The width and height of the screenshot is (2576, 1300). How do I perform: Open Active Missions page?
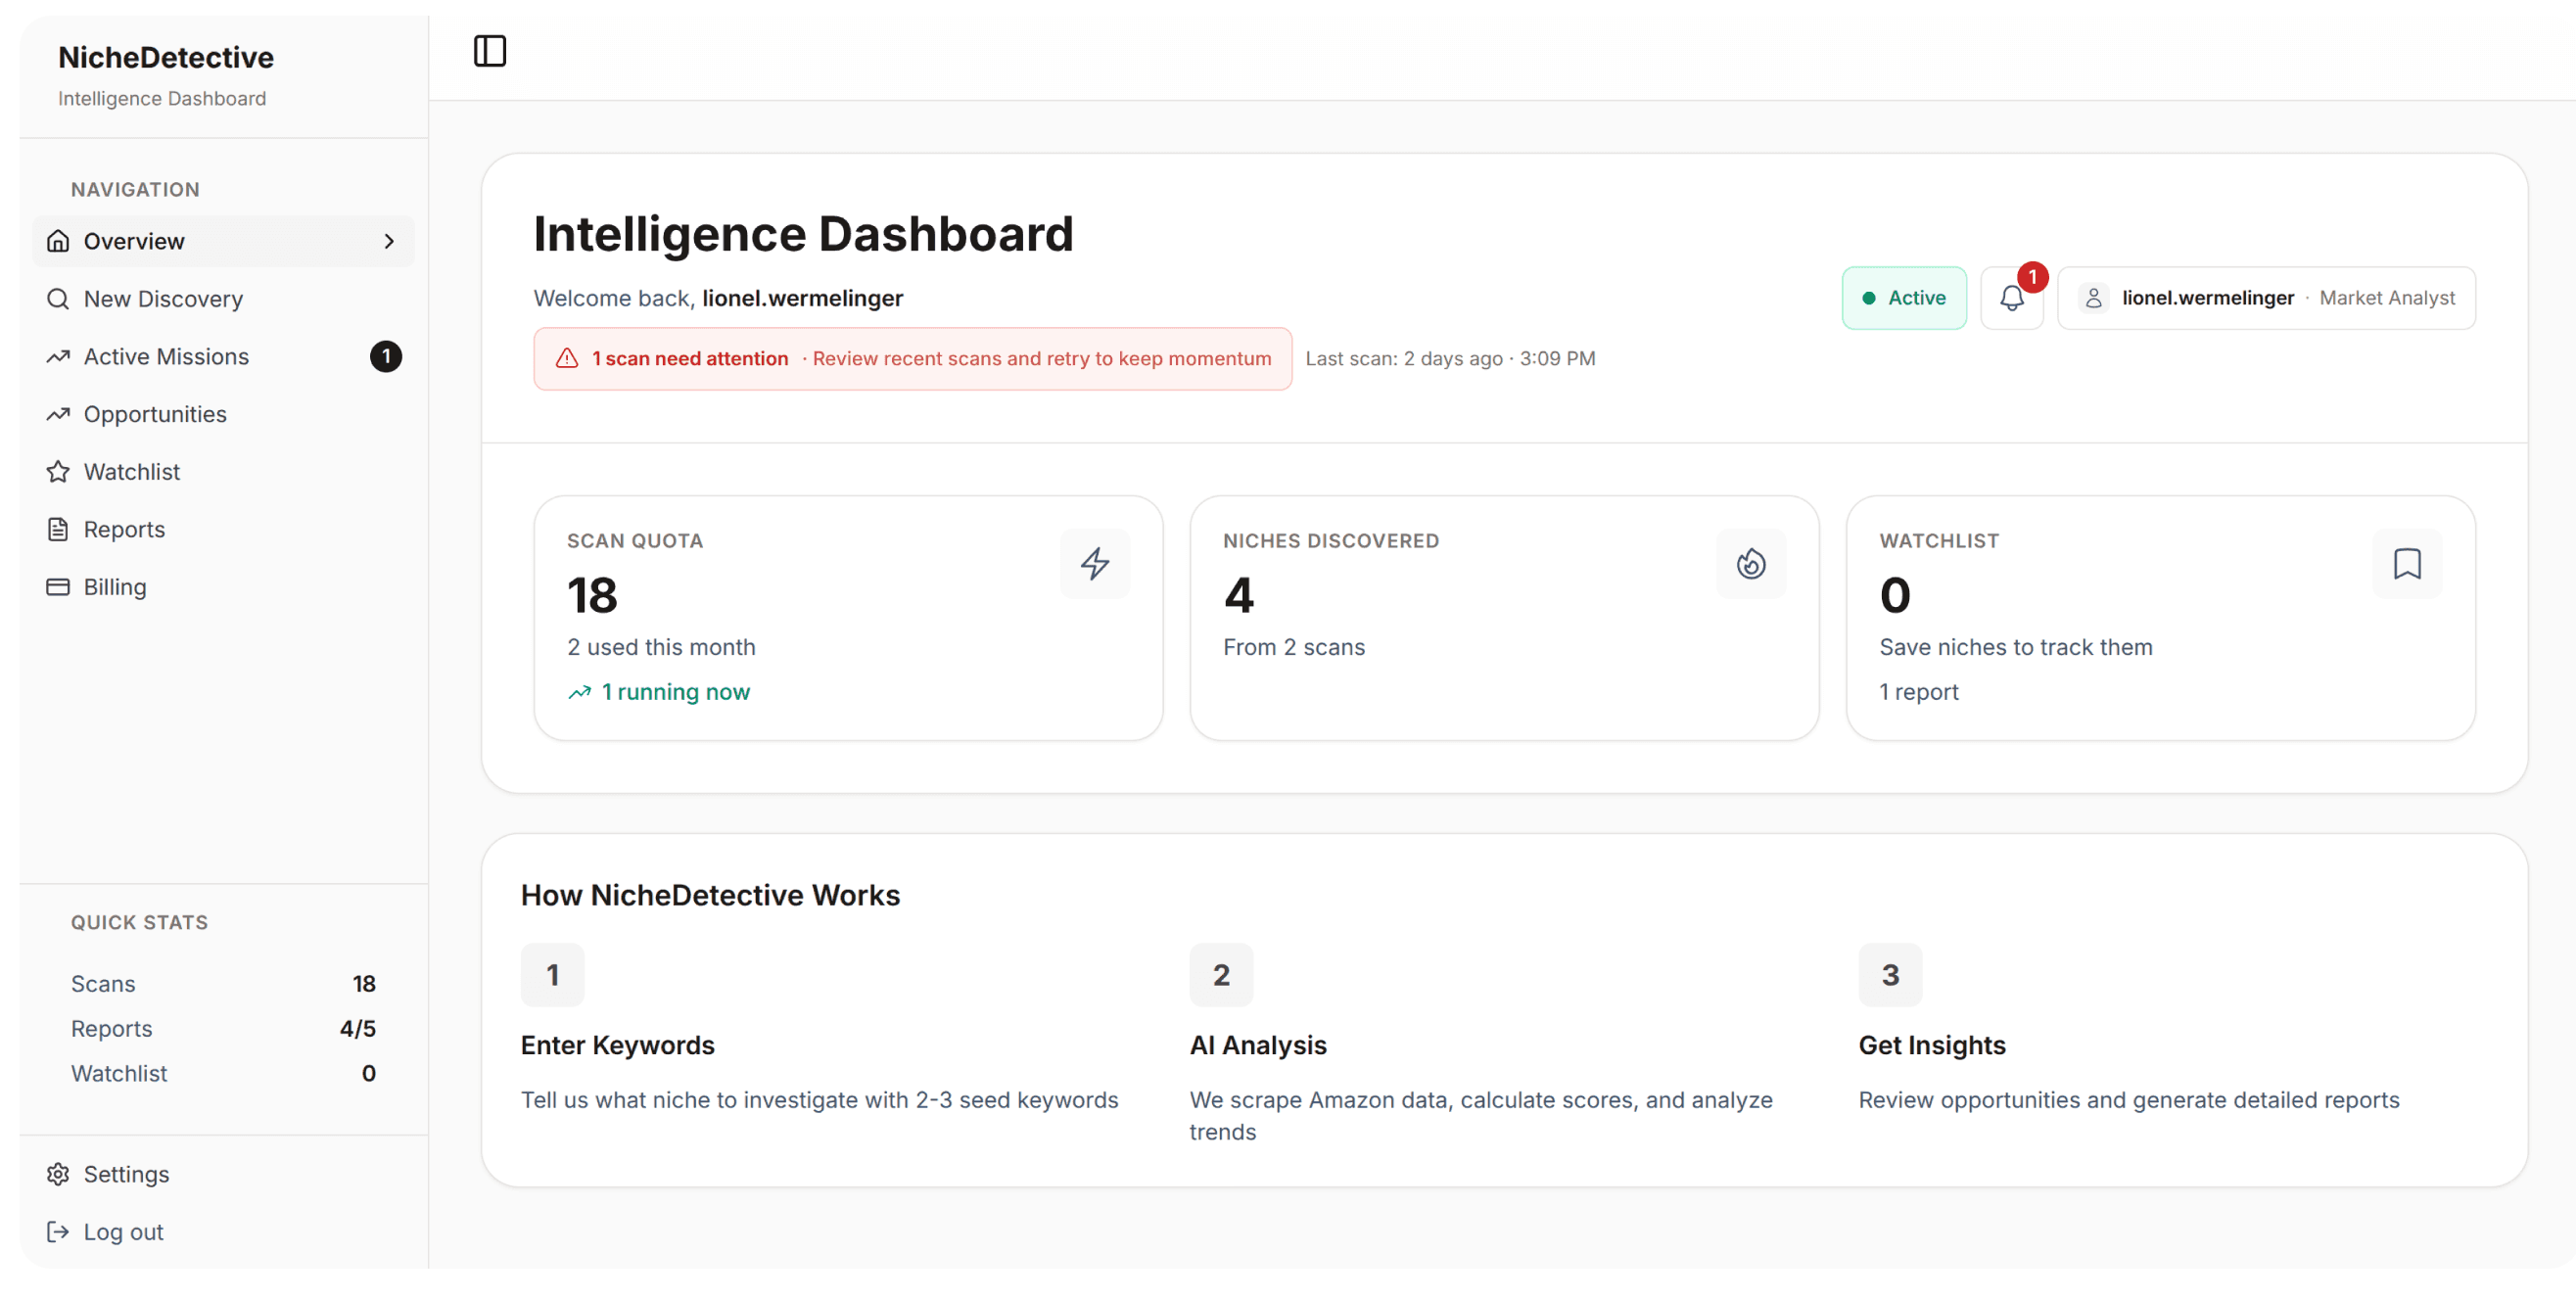166,357
